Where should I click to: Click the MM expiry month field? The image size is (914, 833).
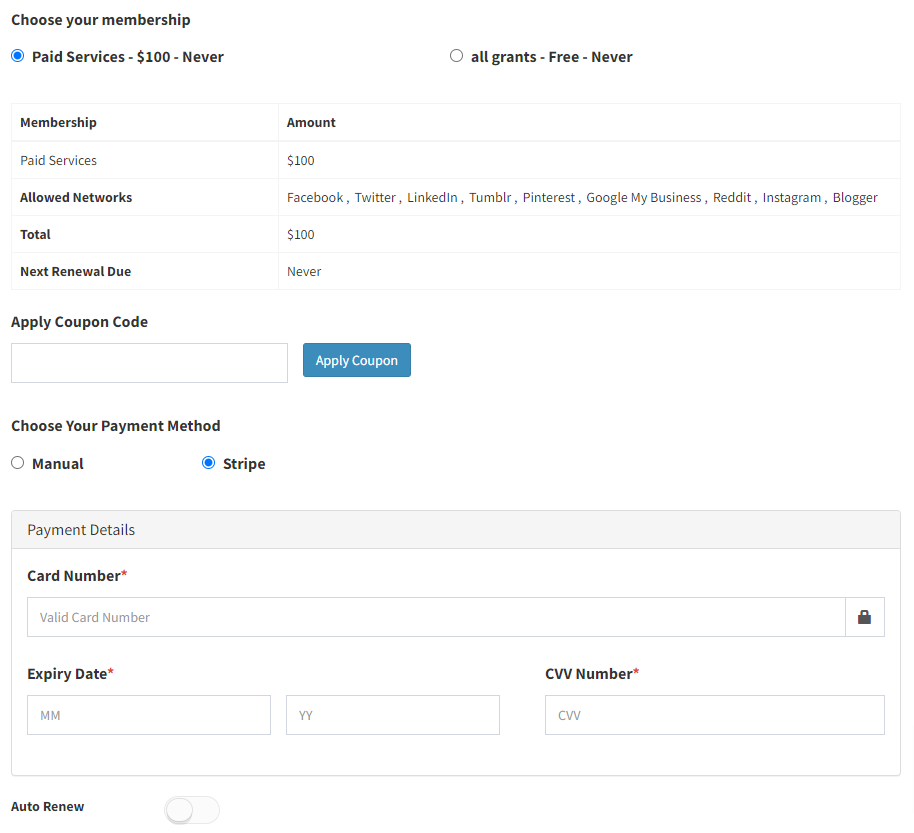coord(149,715)
